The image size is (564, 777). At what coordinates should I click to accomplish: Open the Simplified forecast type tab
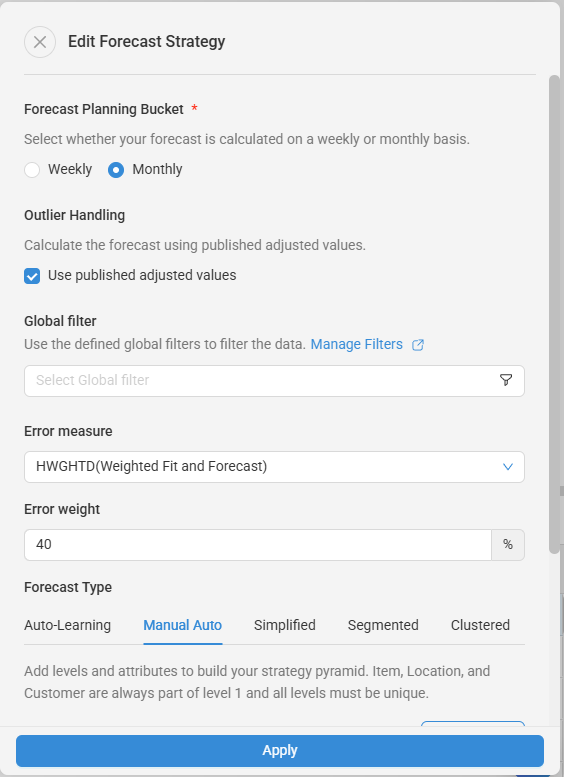tap(284, 625)
